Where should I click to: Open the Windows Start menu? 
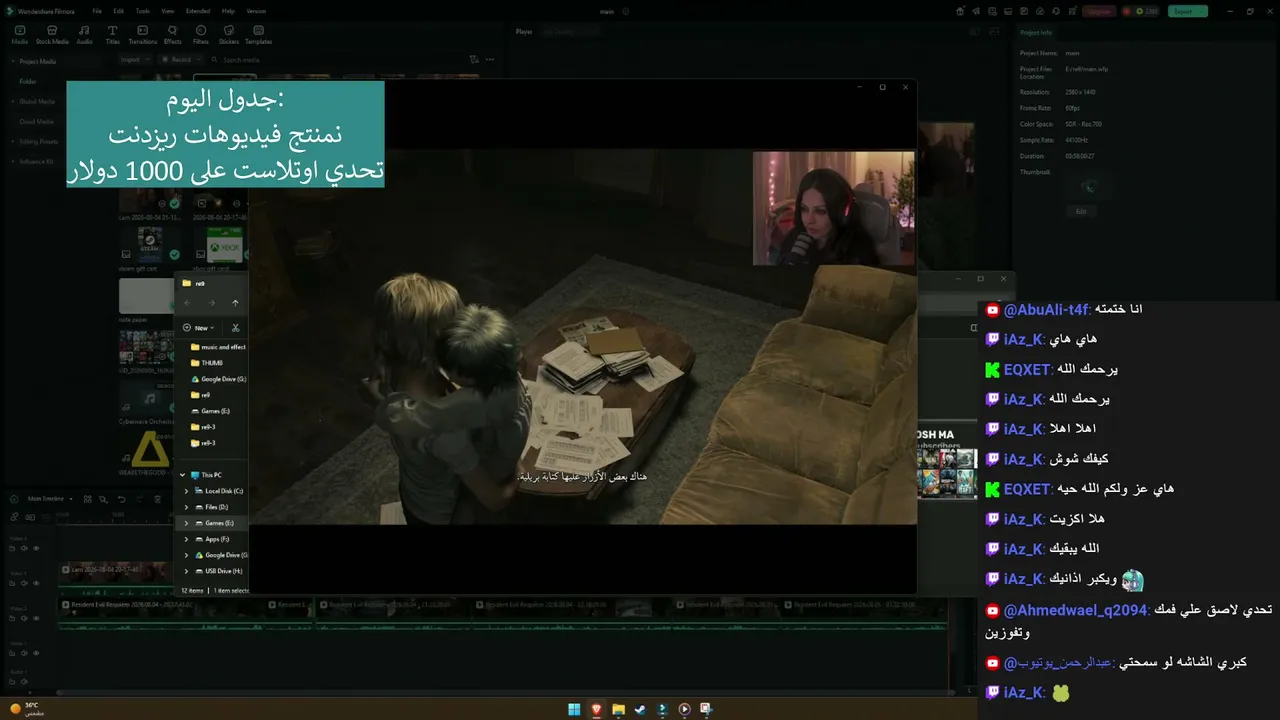click(574, 709)
